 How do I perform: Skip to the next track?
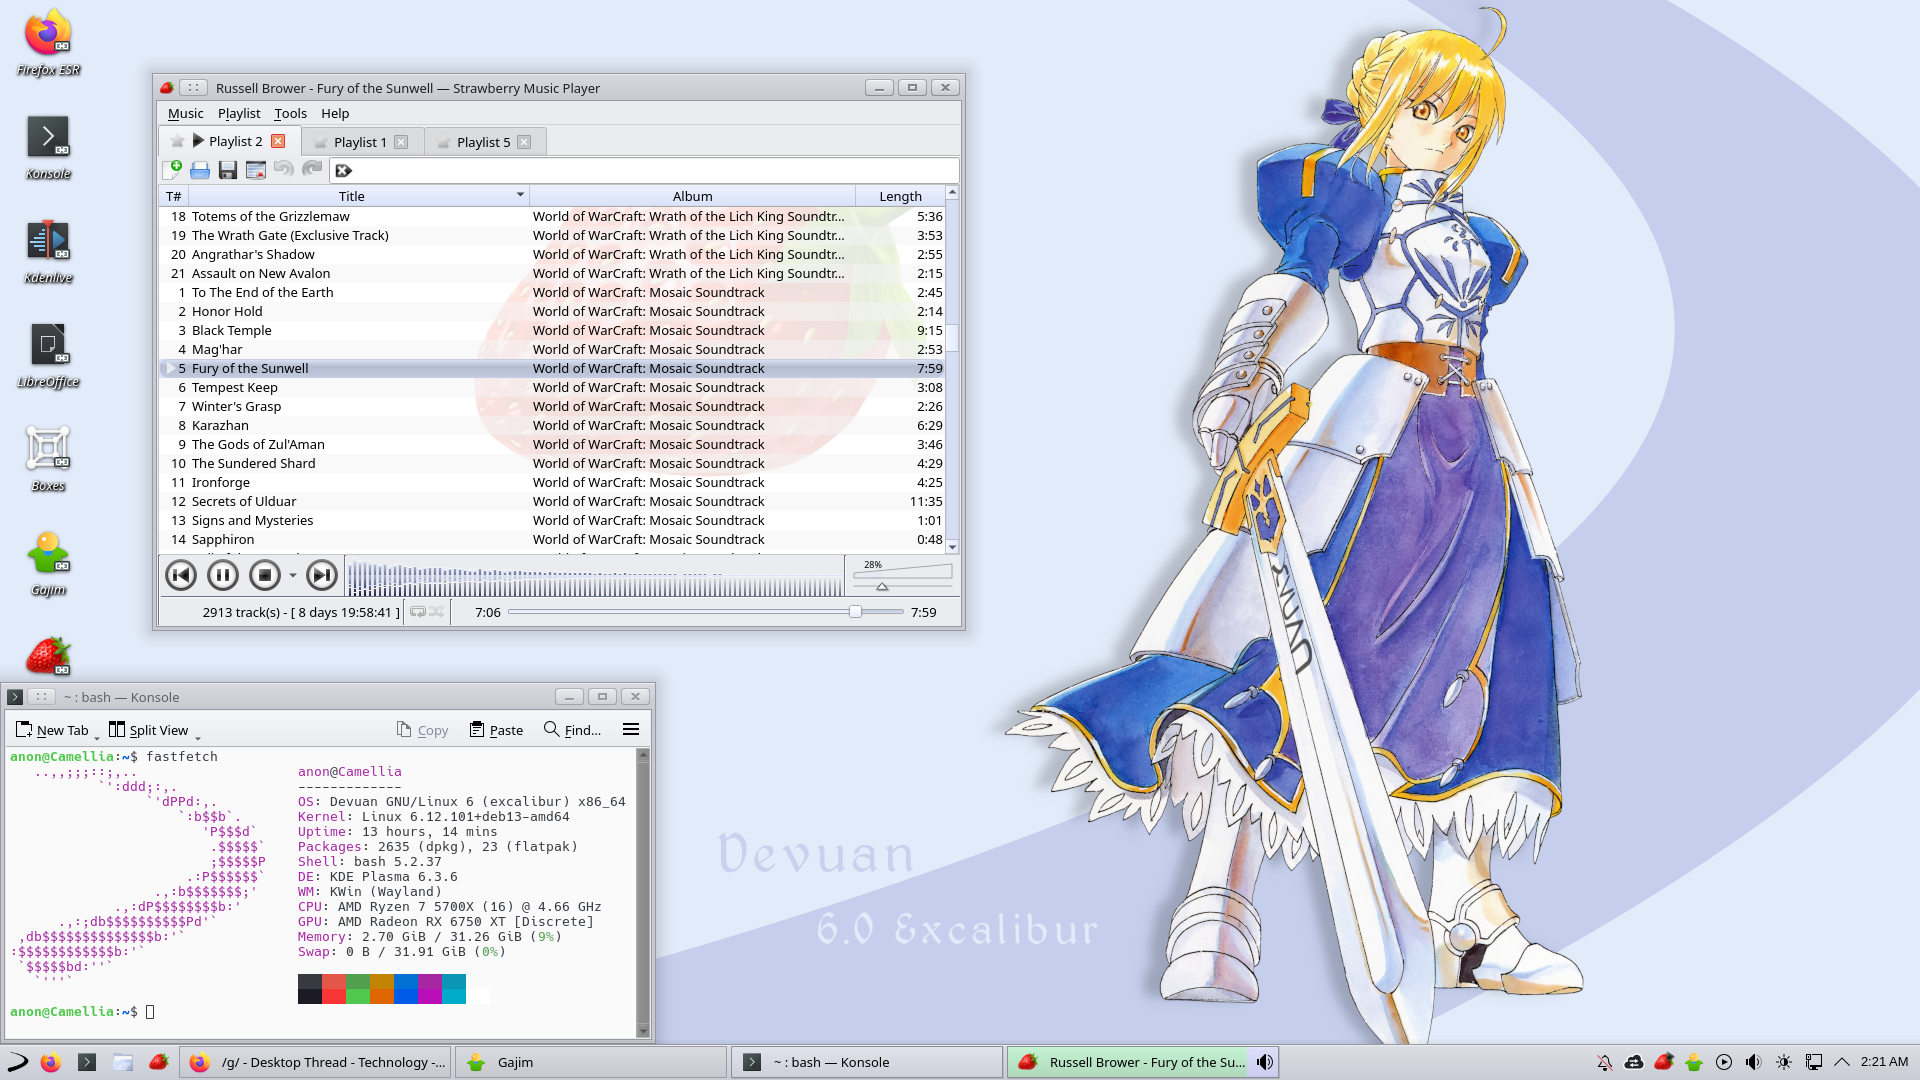tap(322, 575)
